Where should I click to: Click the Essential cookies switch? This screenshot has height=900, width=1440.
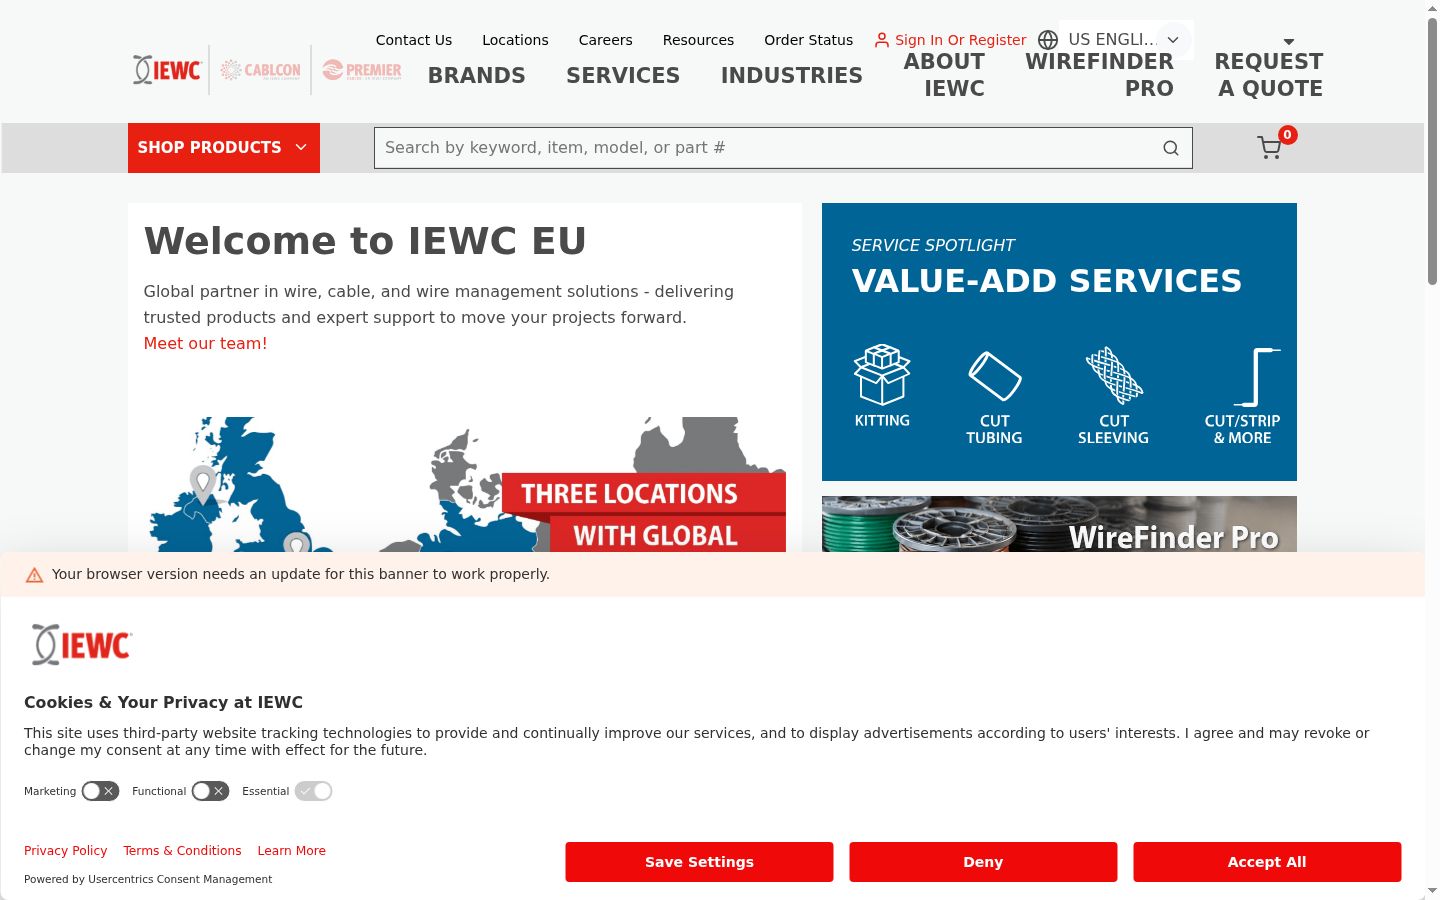coord(313,791)
